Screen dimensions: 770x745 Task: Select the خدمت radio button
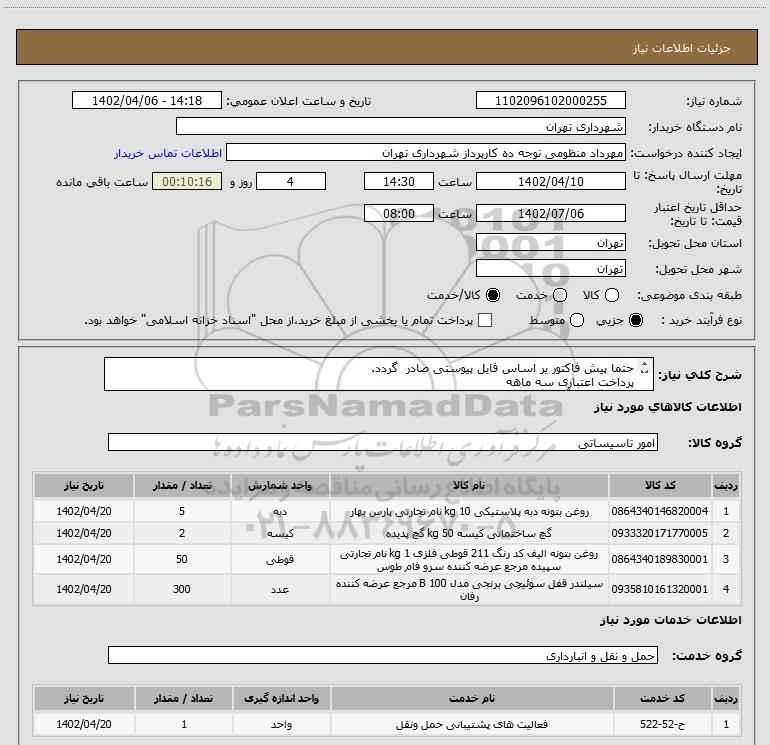click(560, 295)
